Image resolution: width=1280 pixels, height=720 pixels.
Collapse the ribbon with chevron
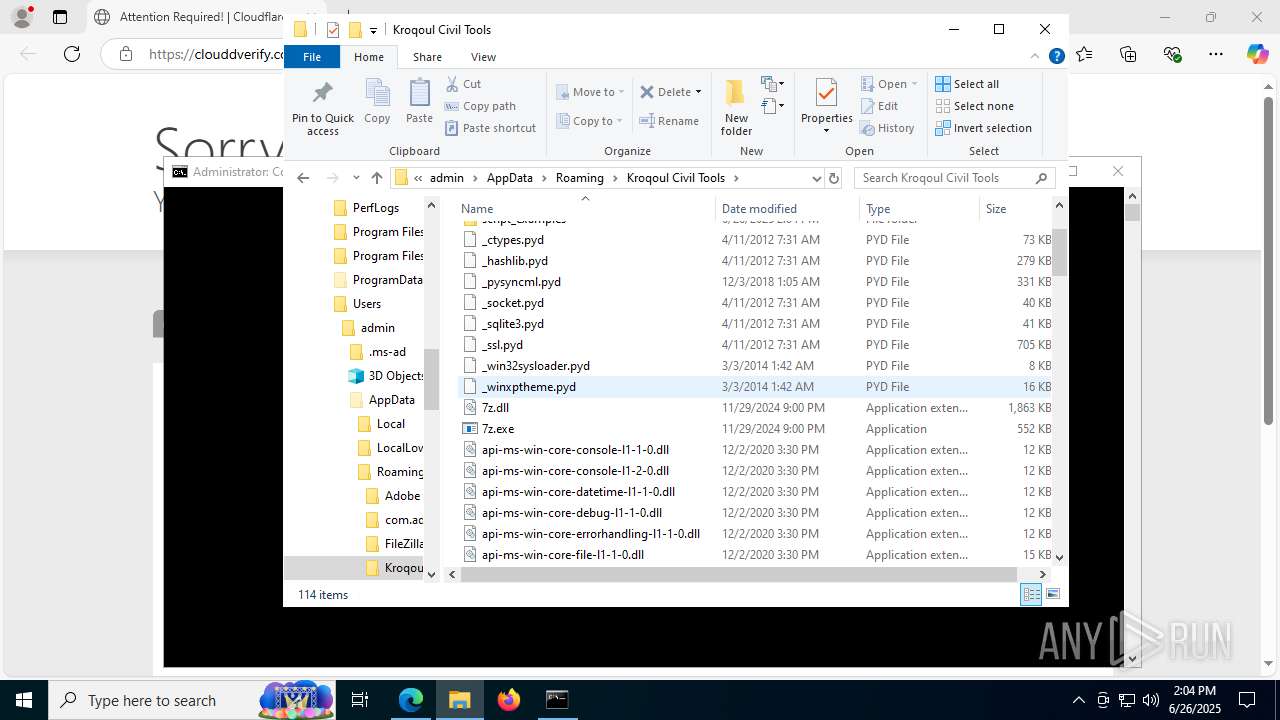[x=1035, y=57]
